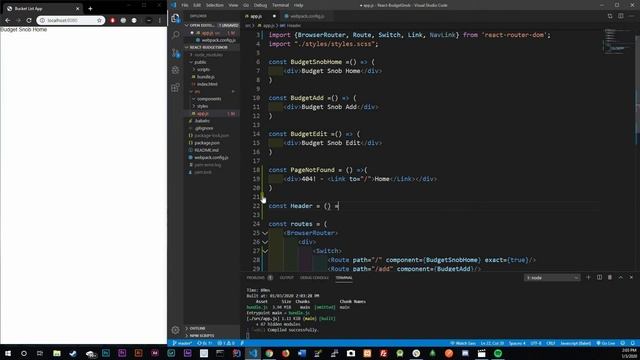Open the Search view in activity bar

tap(176, 35)
